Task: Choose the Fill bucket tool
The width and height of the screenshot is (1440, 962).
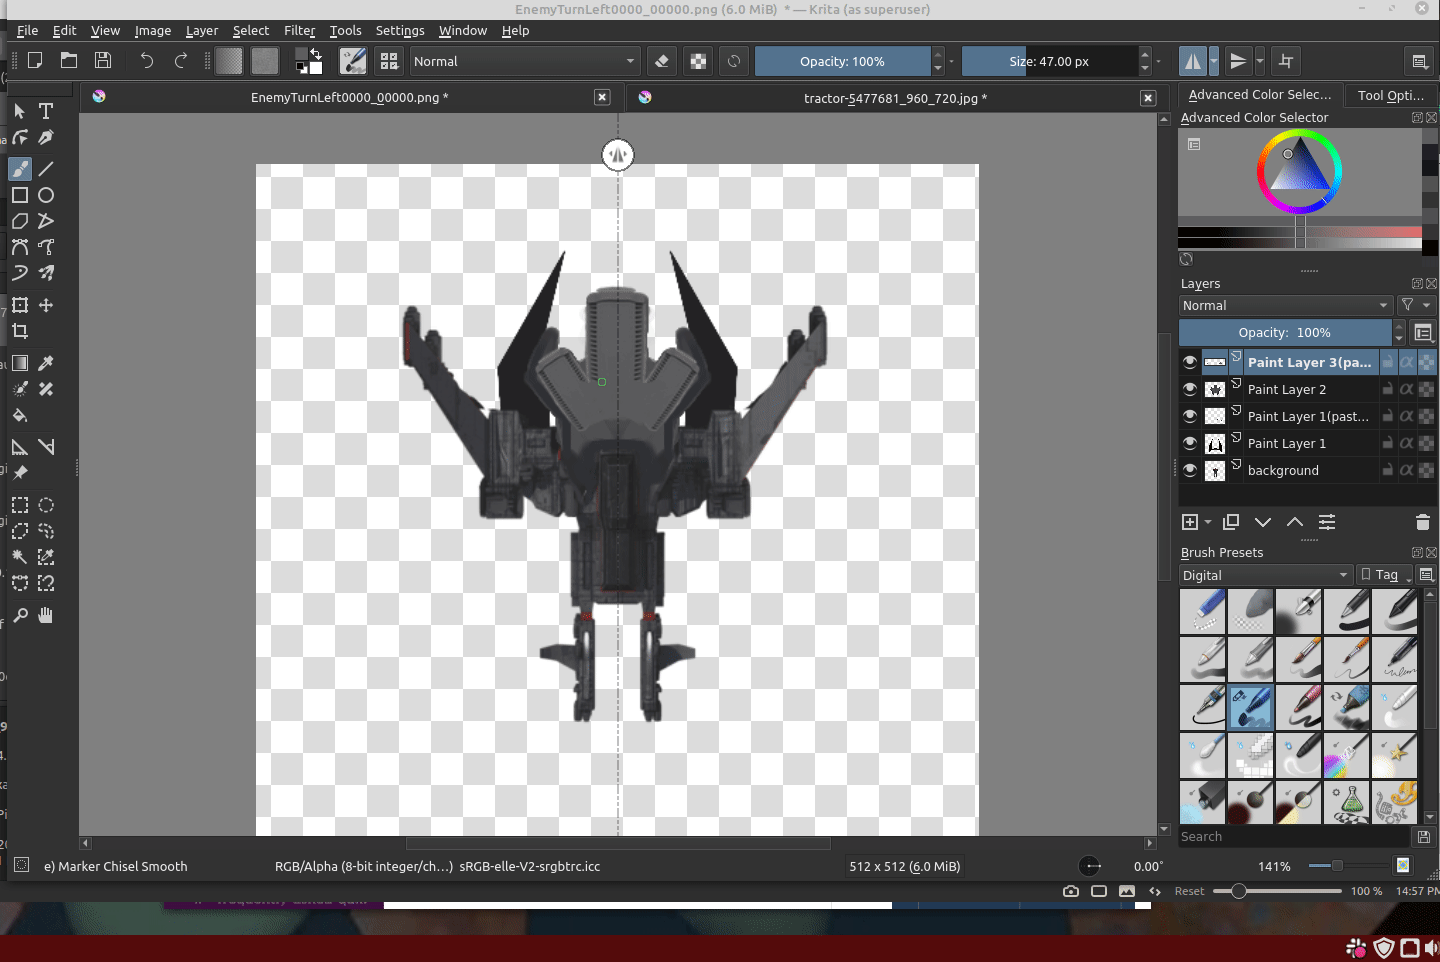Action: tap(20, 415)
